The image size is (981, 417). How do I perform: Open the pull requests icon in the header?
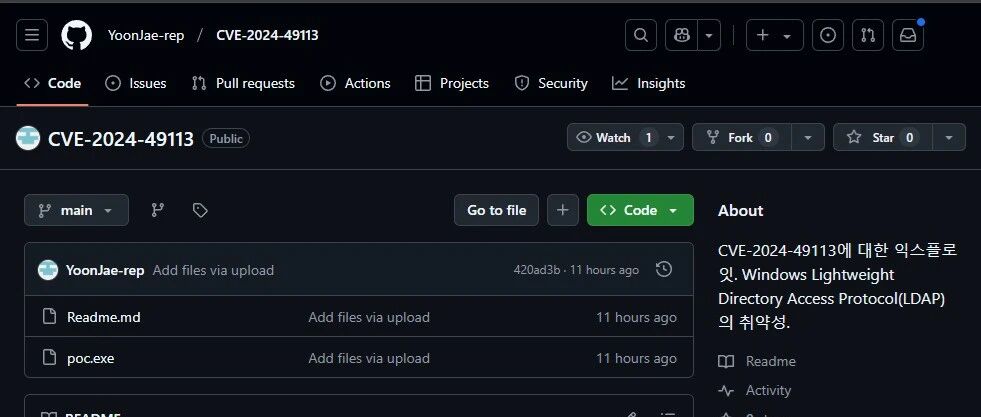868,35
